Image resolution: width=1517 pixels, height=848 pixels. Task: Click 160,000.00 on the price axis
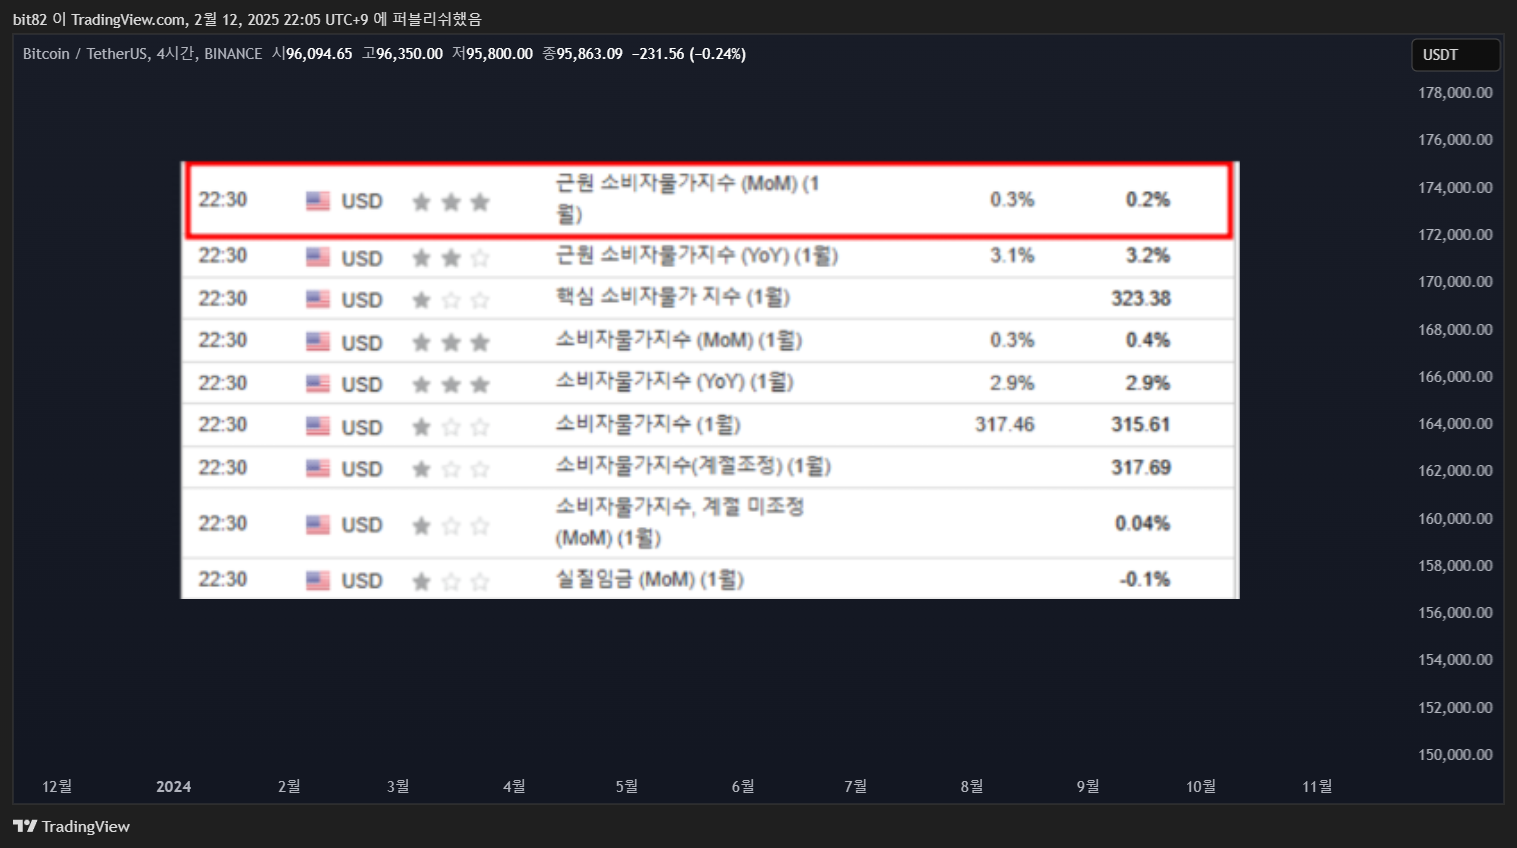coord(1455,519)
